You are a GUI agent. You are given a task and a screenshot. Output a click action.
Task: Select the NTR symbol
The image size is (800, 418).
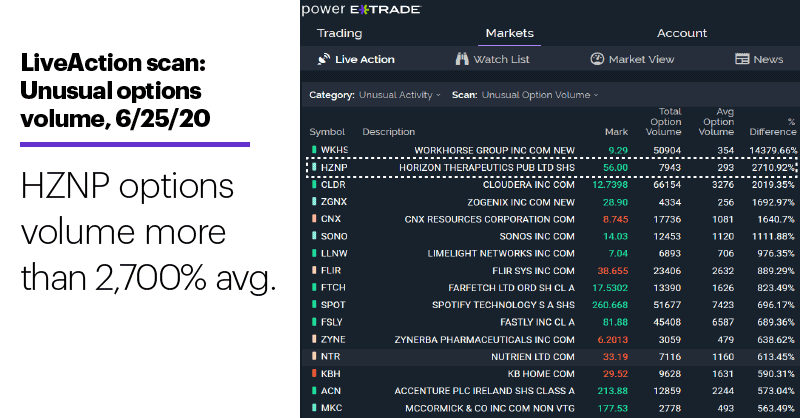click(330, 356)
